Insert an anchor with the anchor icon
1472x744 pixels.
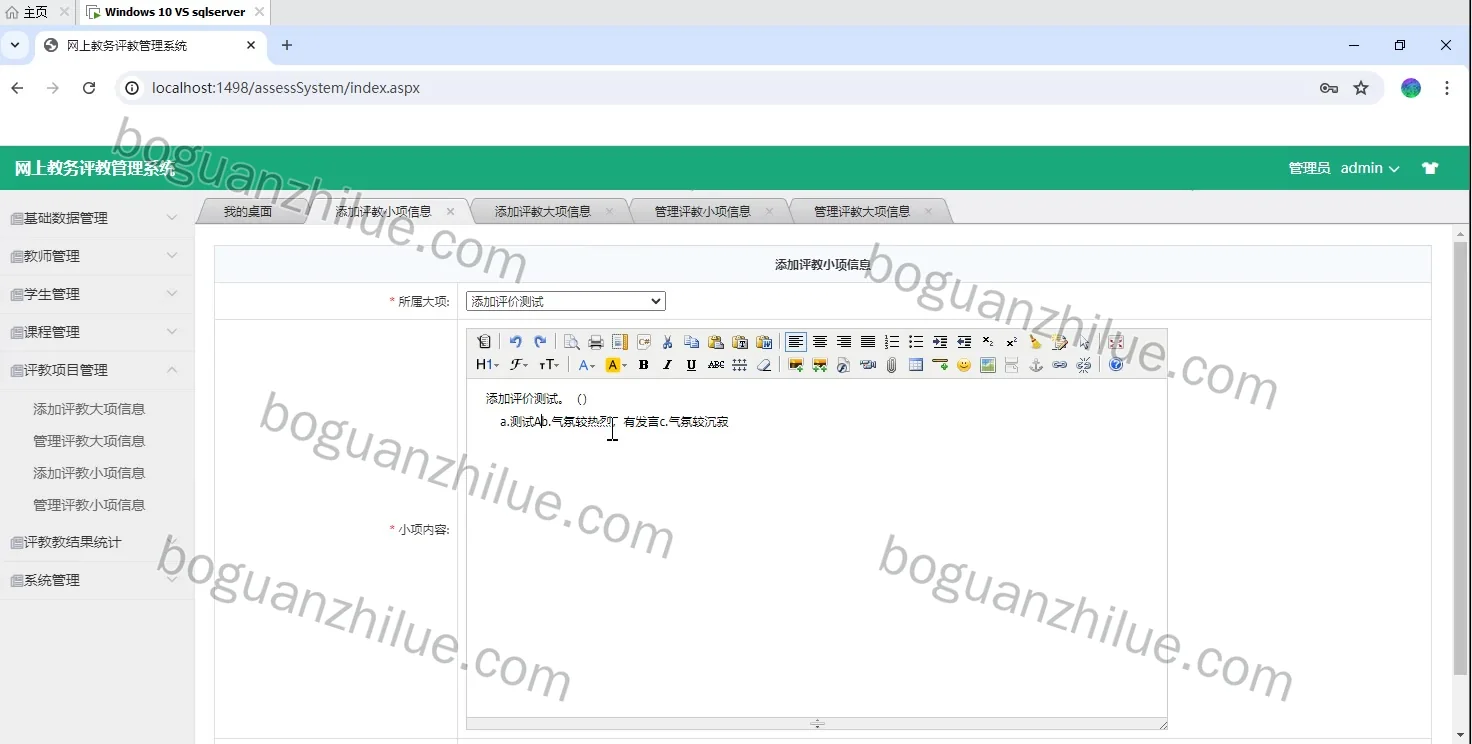coord(1036,365)
